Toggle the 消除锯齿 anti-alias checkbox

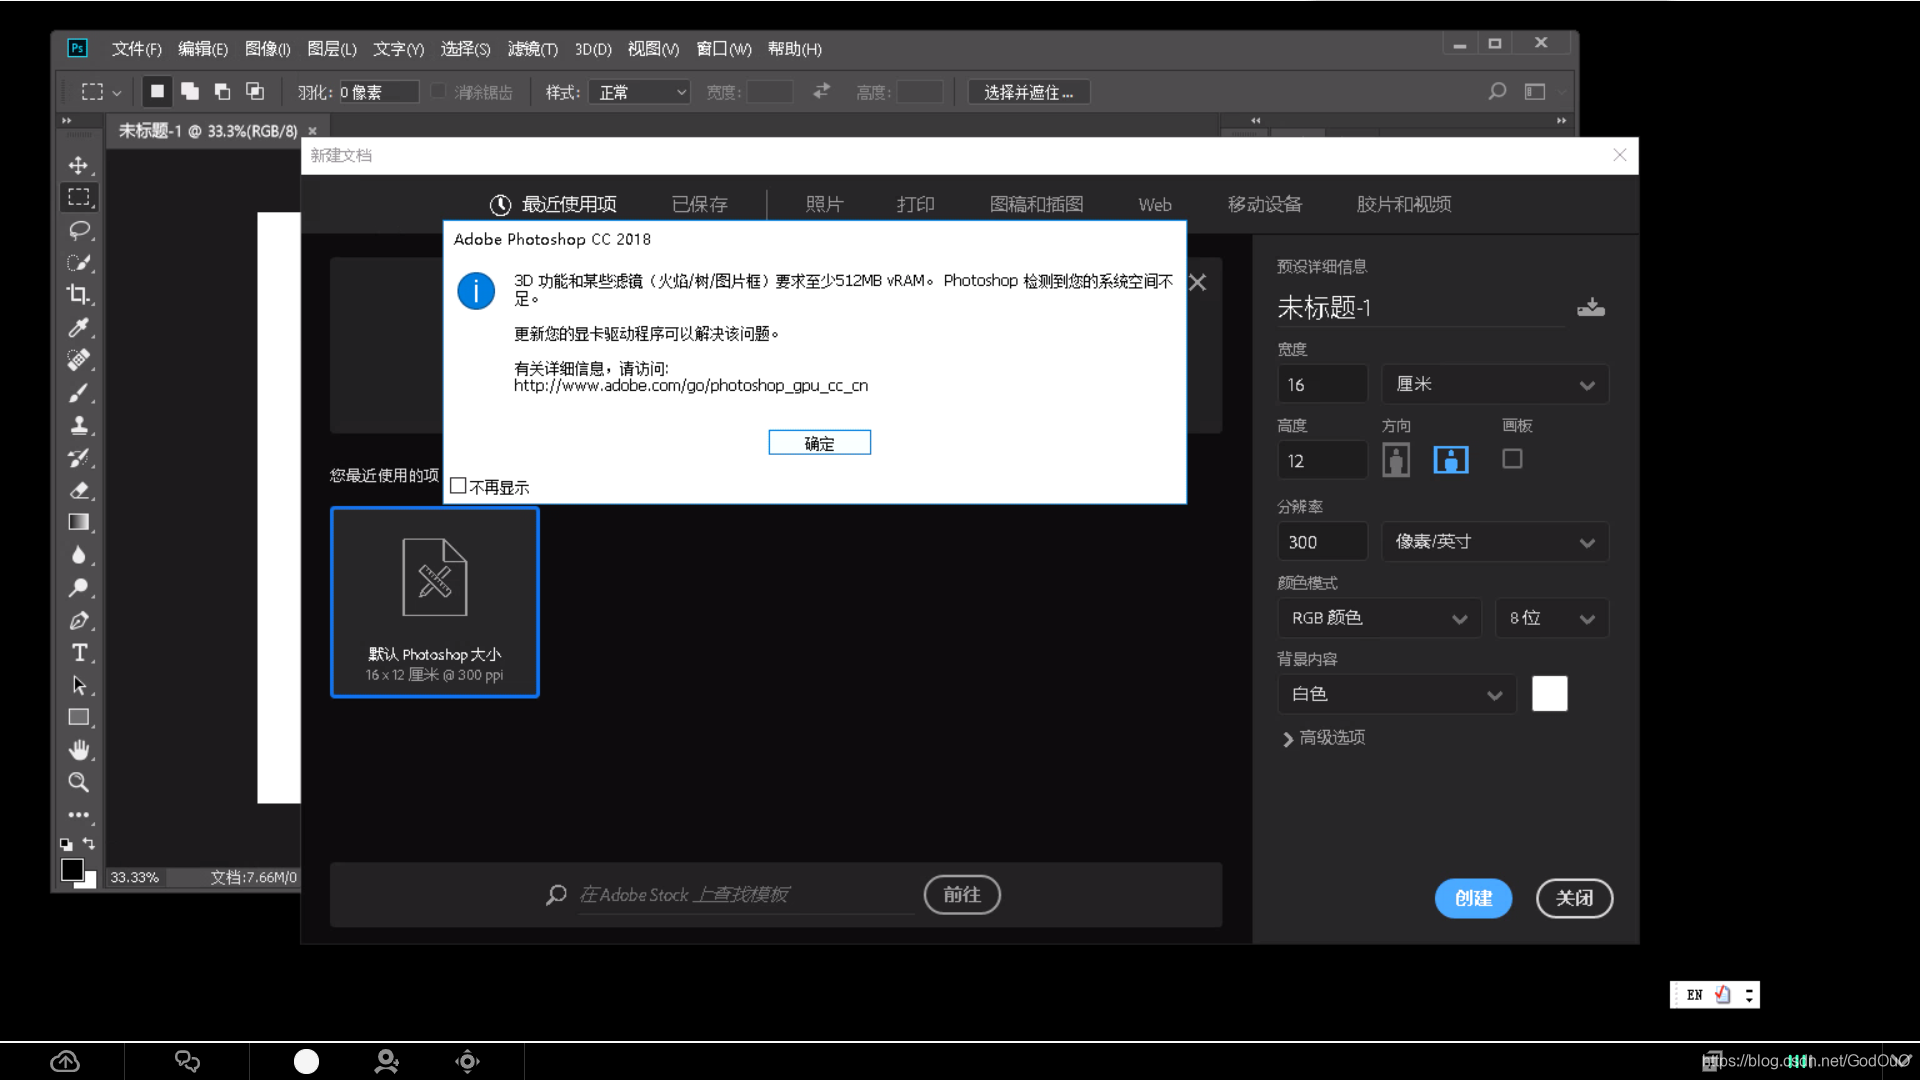(x=438, y=91)
